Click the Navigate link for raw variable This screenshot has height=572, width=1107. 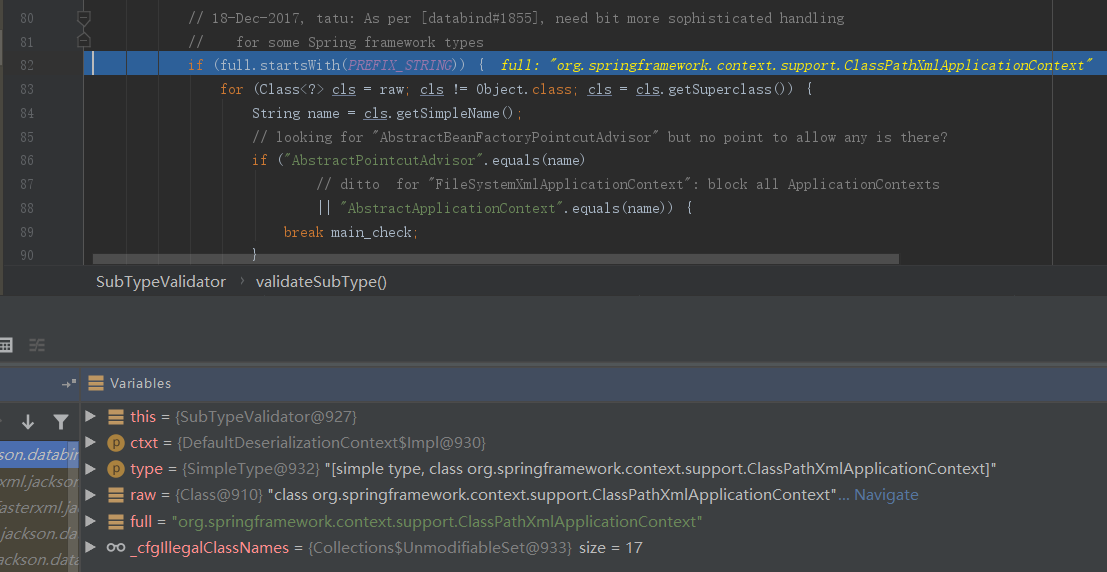(885, 495)
